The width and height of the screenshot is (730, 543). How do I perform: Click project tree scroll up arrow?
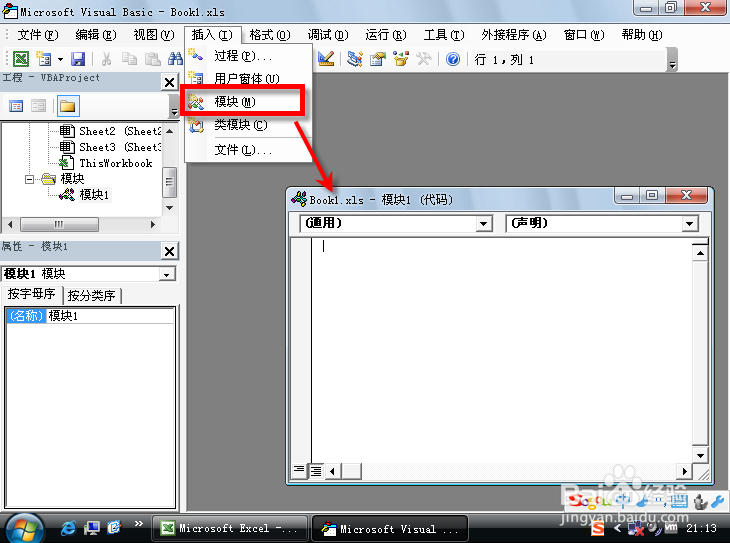pos(170,131)
